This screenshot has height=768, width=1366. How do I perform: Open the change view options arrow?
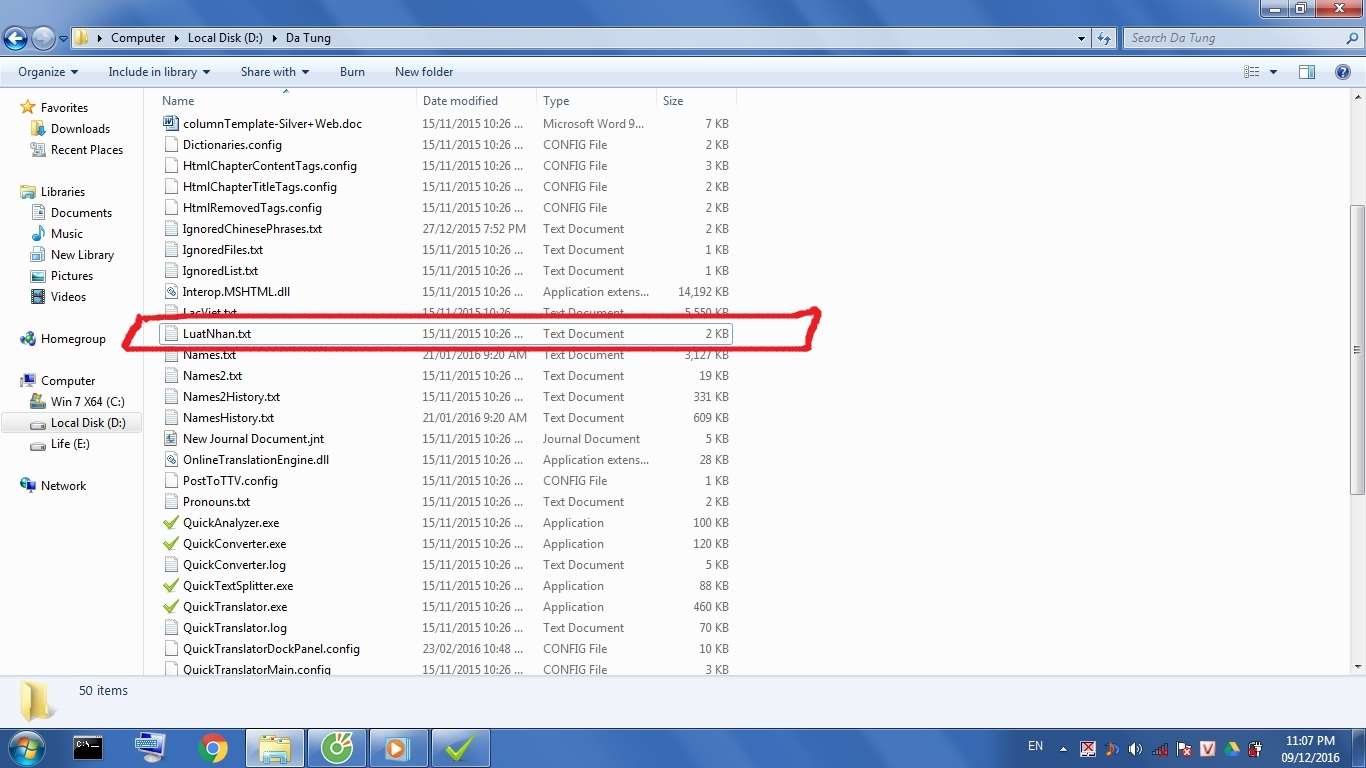point(1273,72)
